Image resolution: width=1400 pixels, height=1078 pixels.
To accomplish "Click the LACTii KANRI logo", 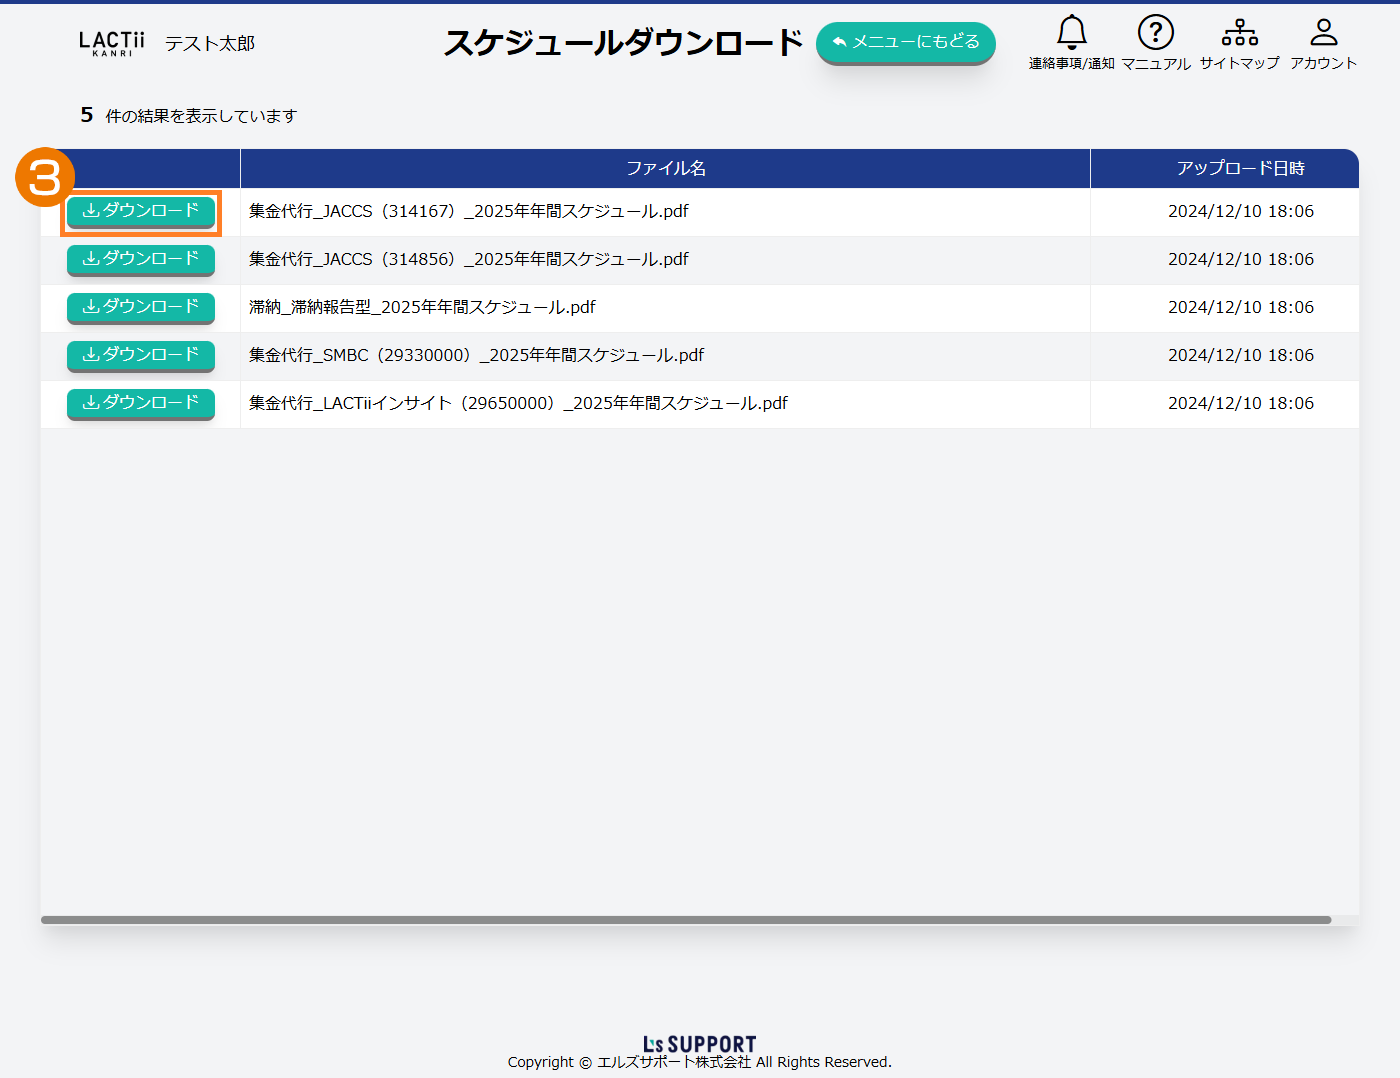I will point(111,43).
